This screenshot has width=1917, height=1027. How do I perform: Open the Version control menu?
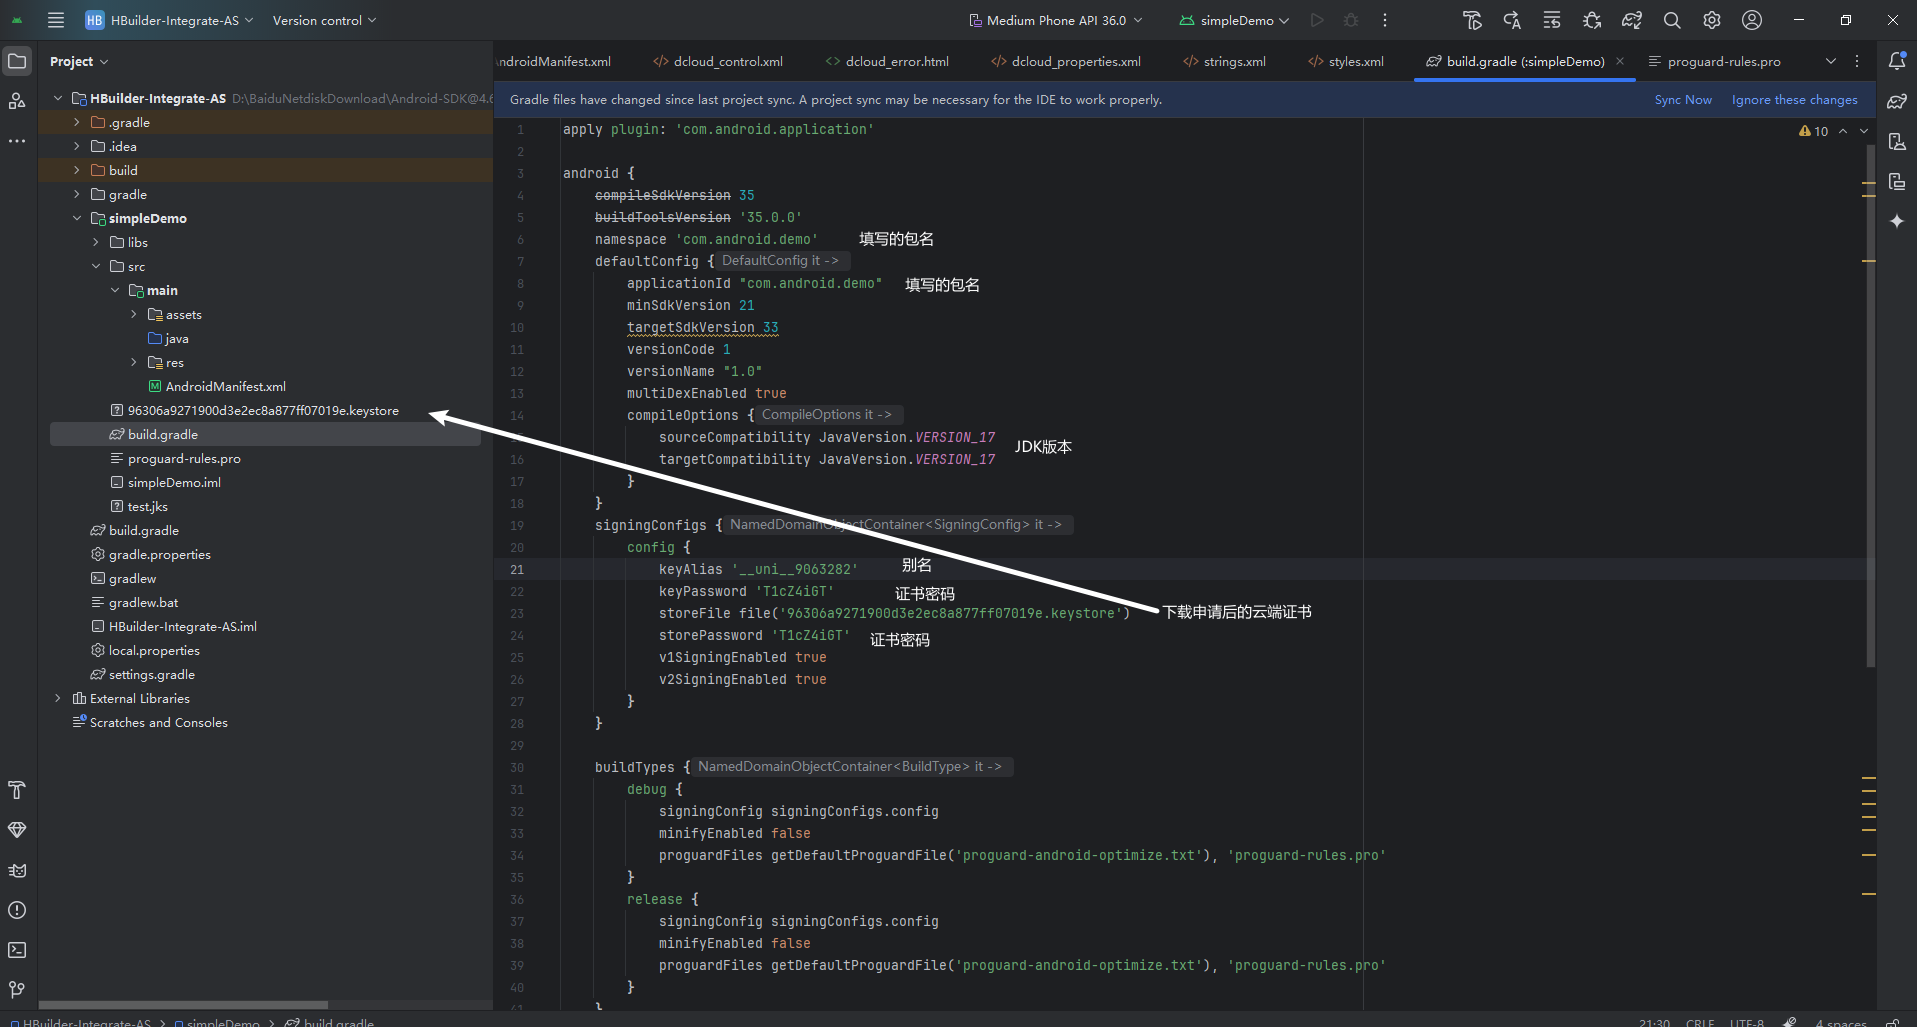tap(324, 20)
